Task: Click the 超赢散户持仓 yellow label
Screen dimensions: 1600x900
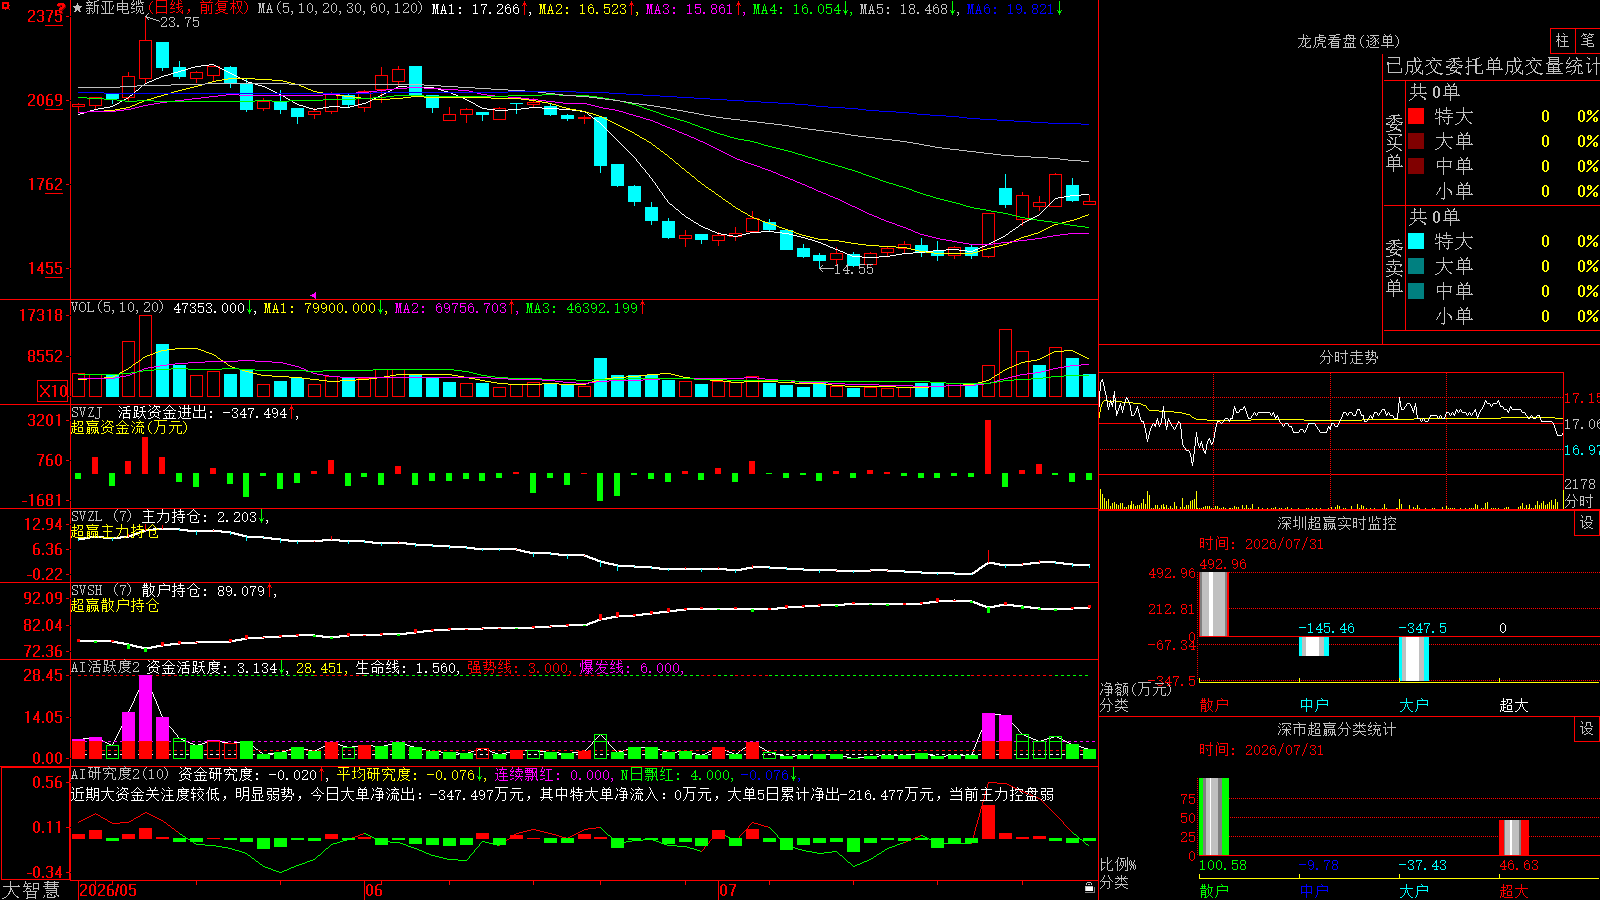Action: (115, 605)
